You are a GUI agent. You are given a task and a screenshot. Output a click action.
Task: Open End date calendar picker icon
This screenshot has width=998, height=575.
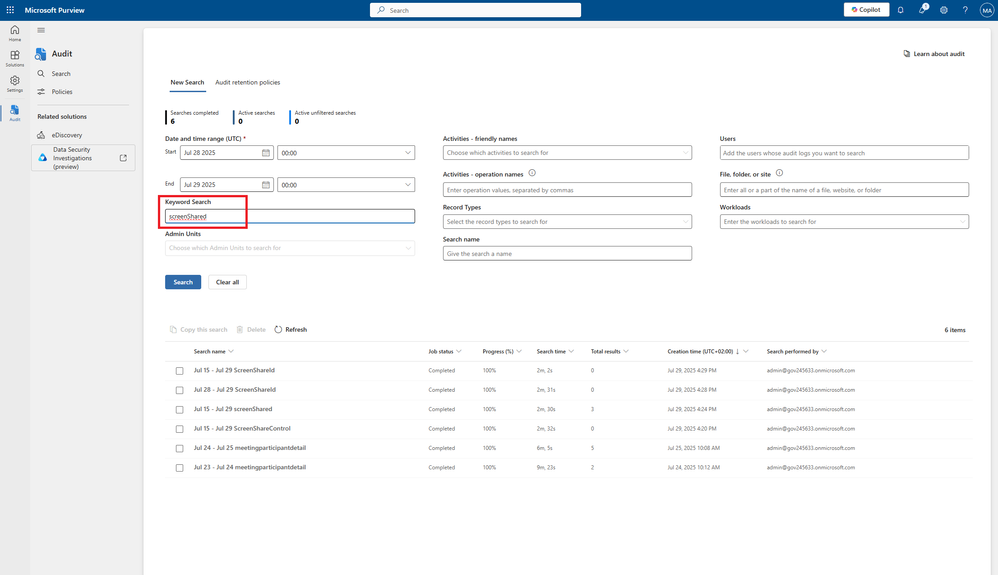pos(266,185)
